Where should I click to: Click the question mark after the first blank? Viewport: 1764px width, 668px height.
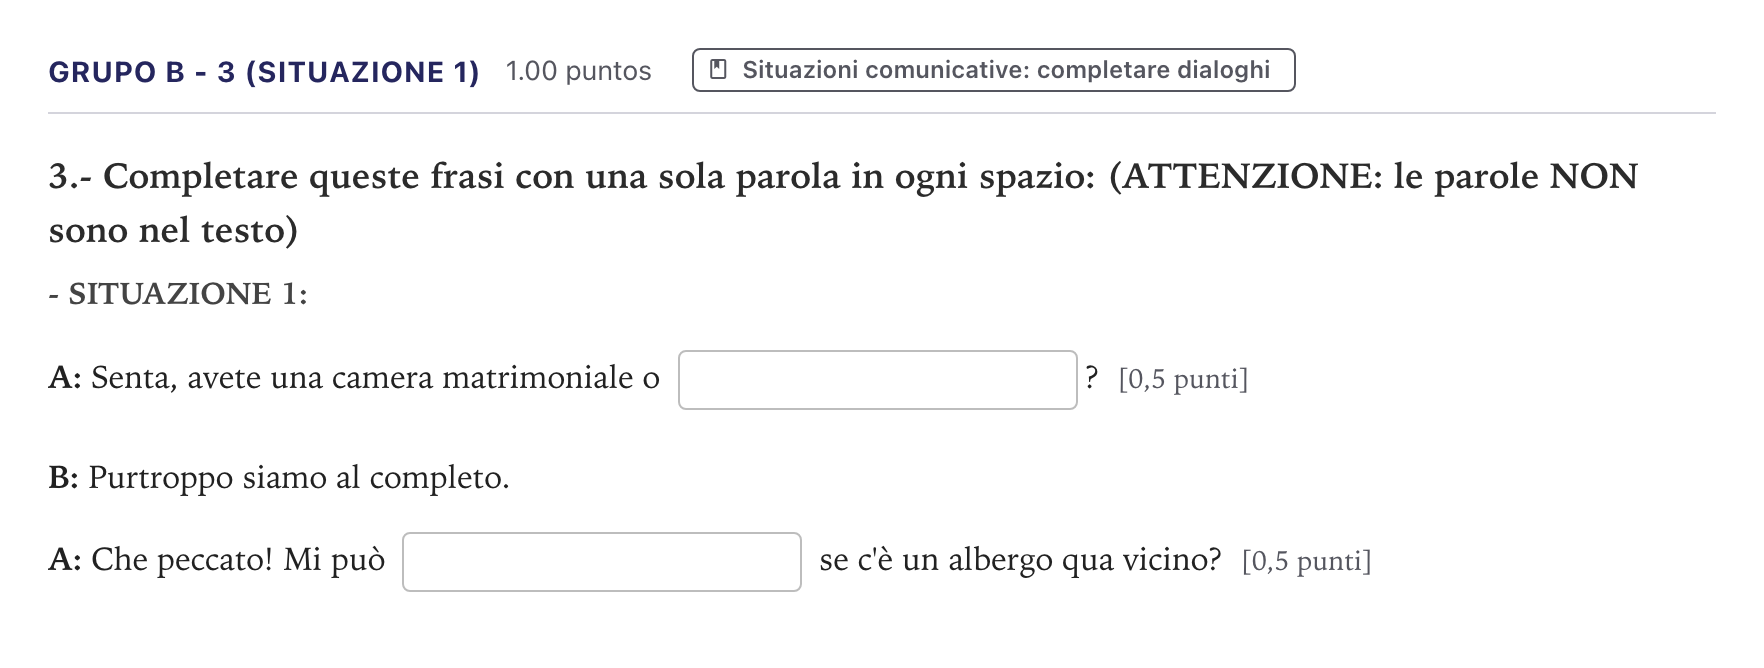click(x=1091, y=378)
